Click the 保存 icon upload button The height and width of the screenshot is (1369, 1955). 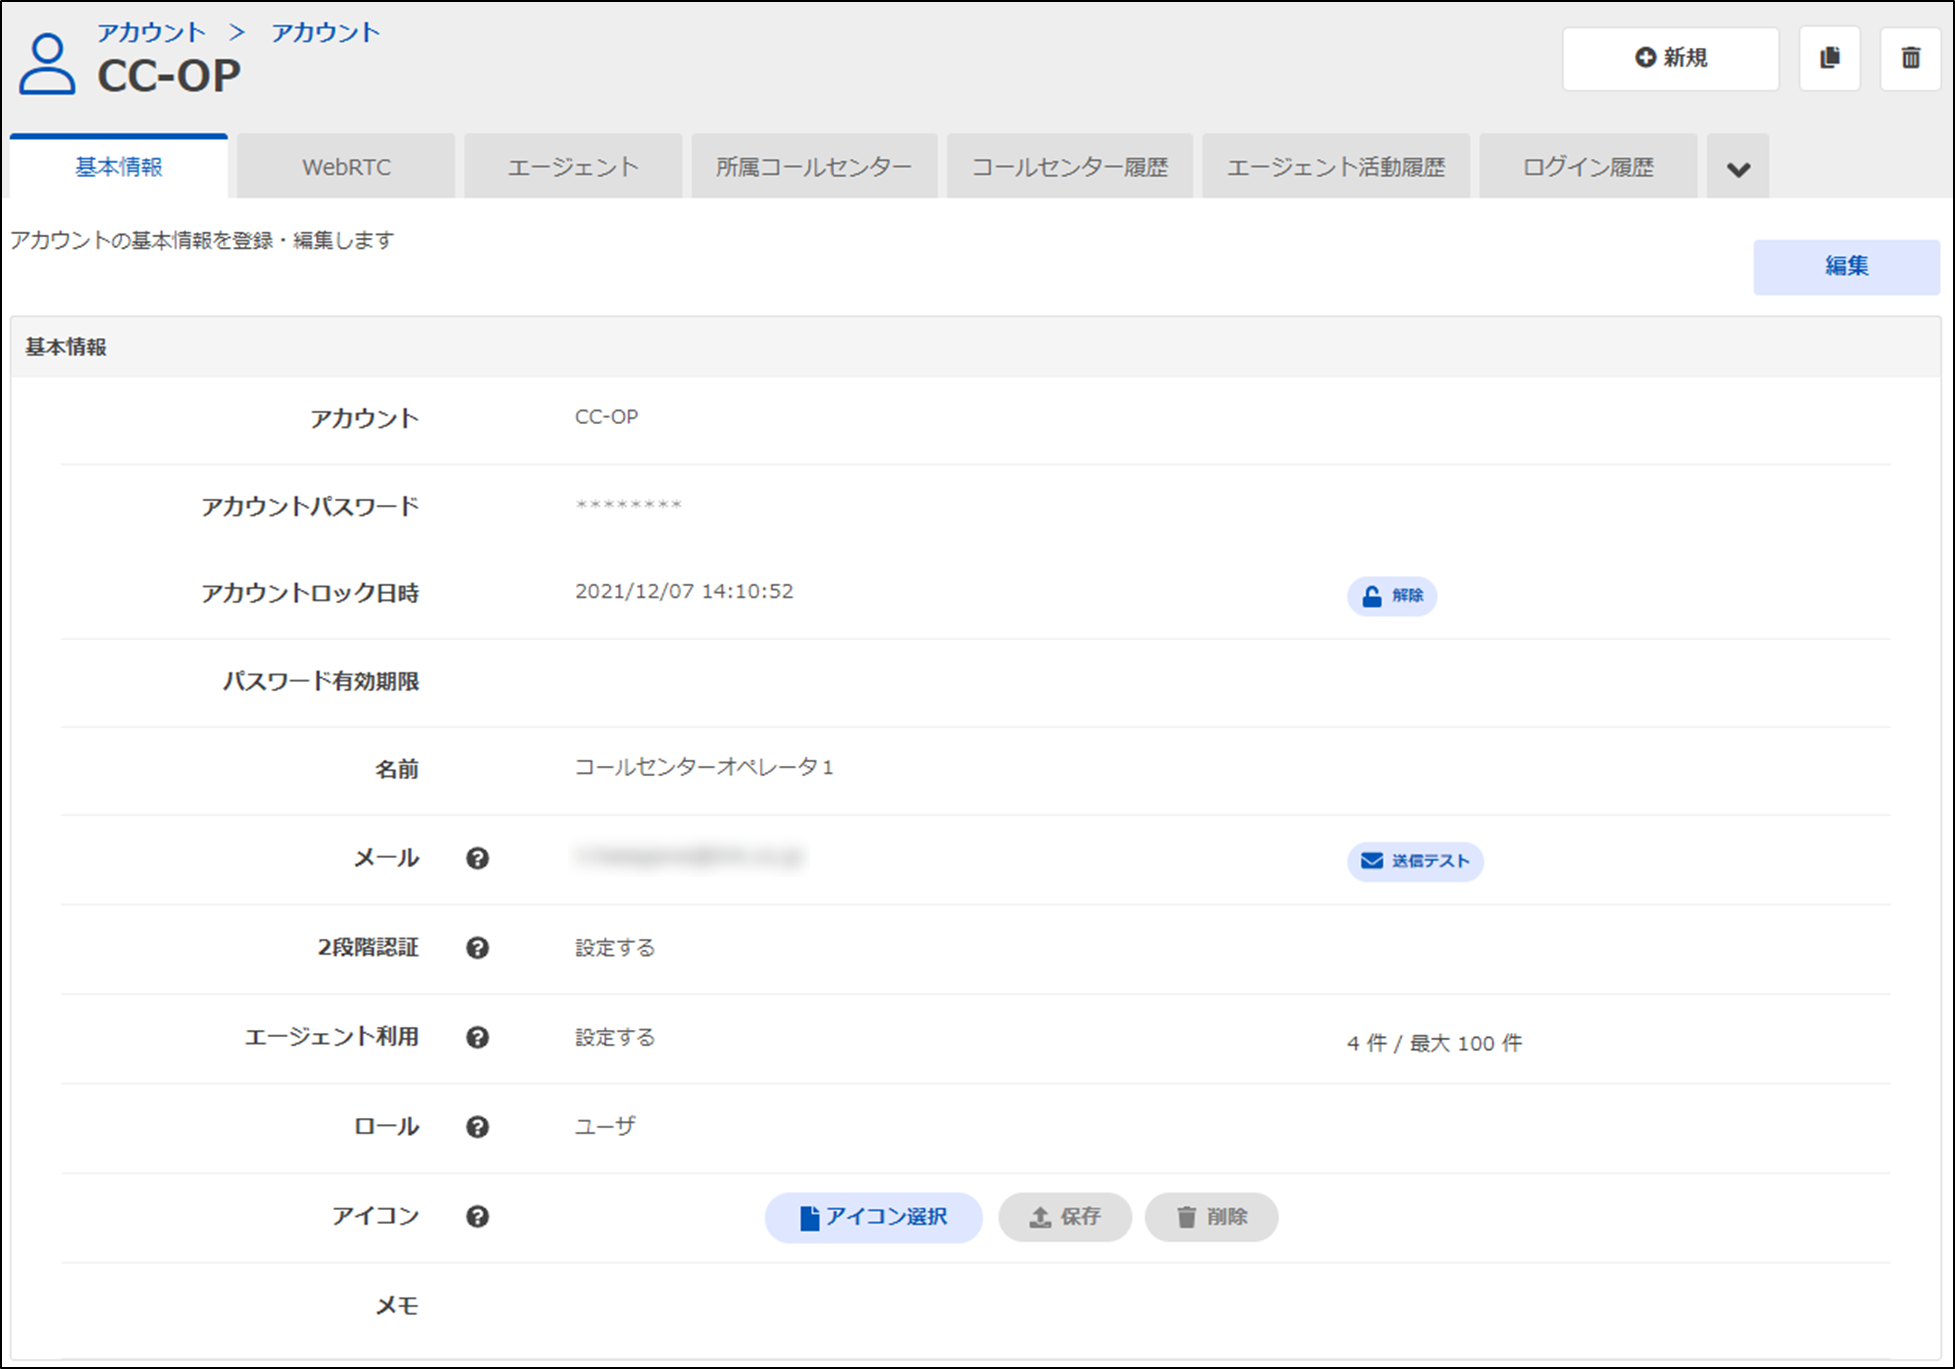(1065, 1217)
